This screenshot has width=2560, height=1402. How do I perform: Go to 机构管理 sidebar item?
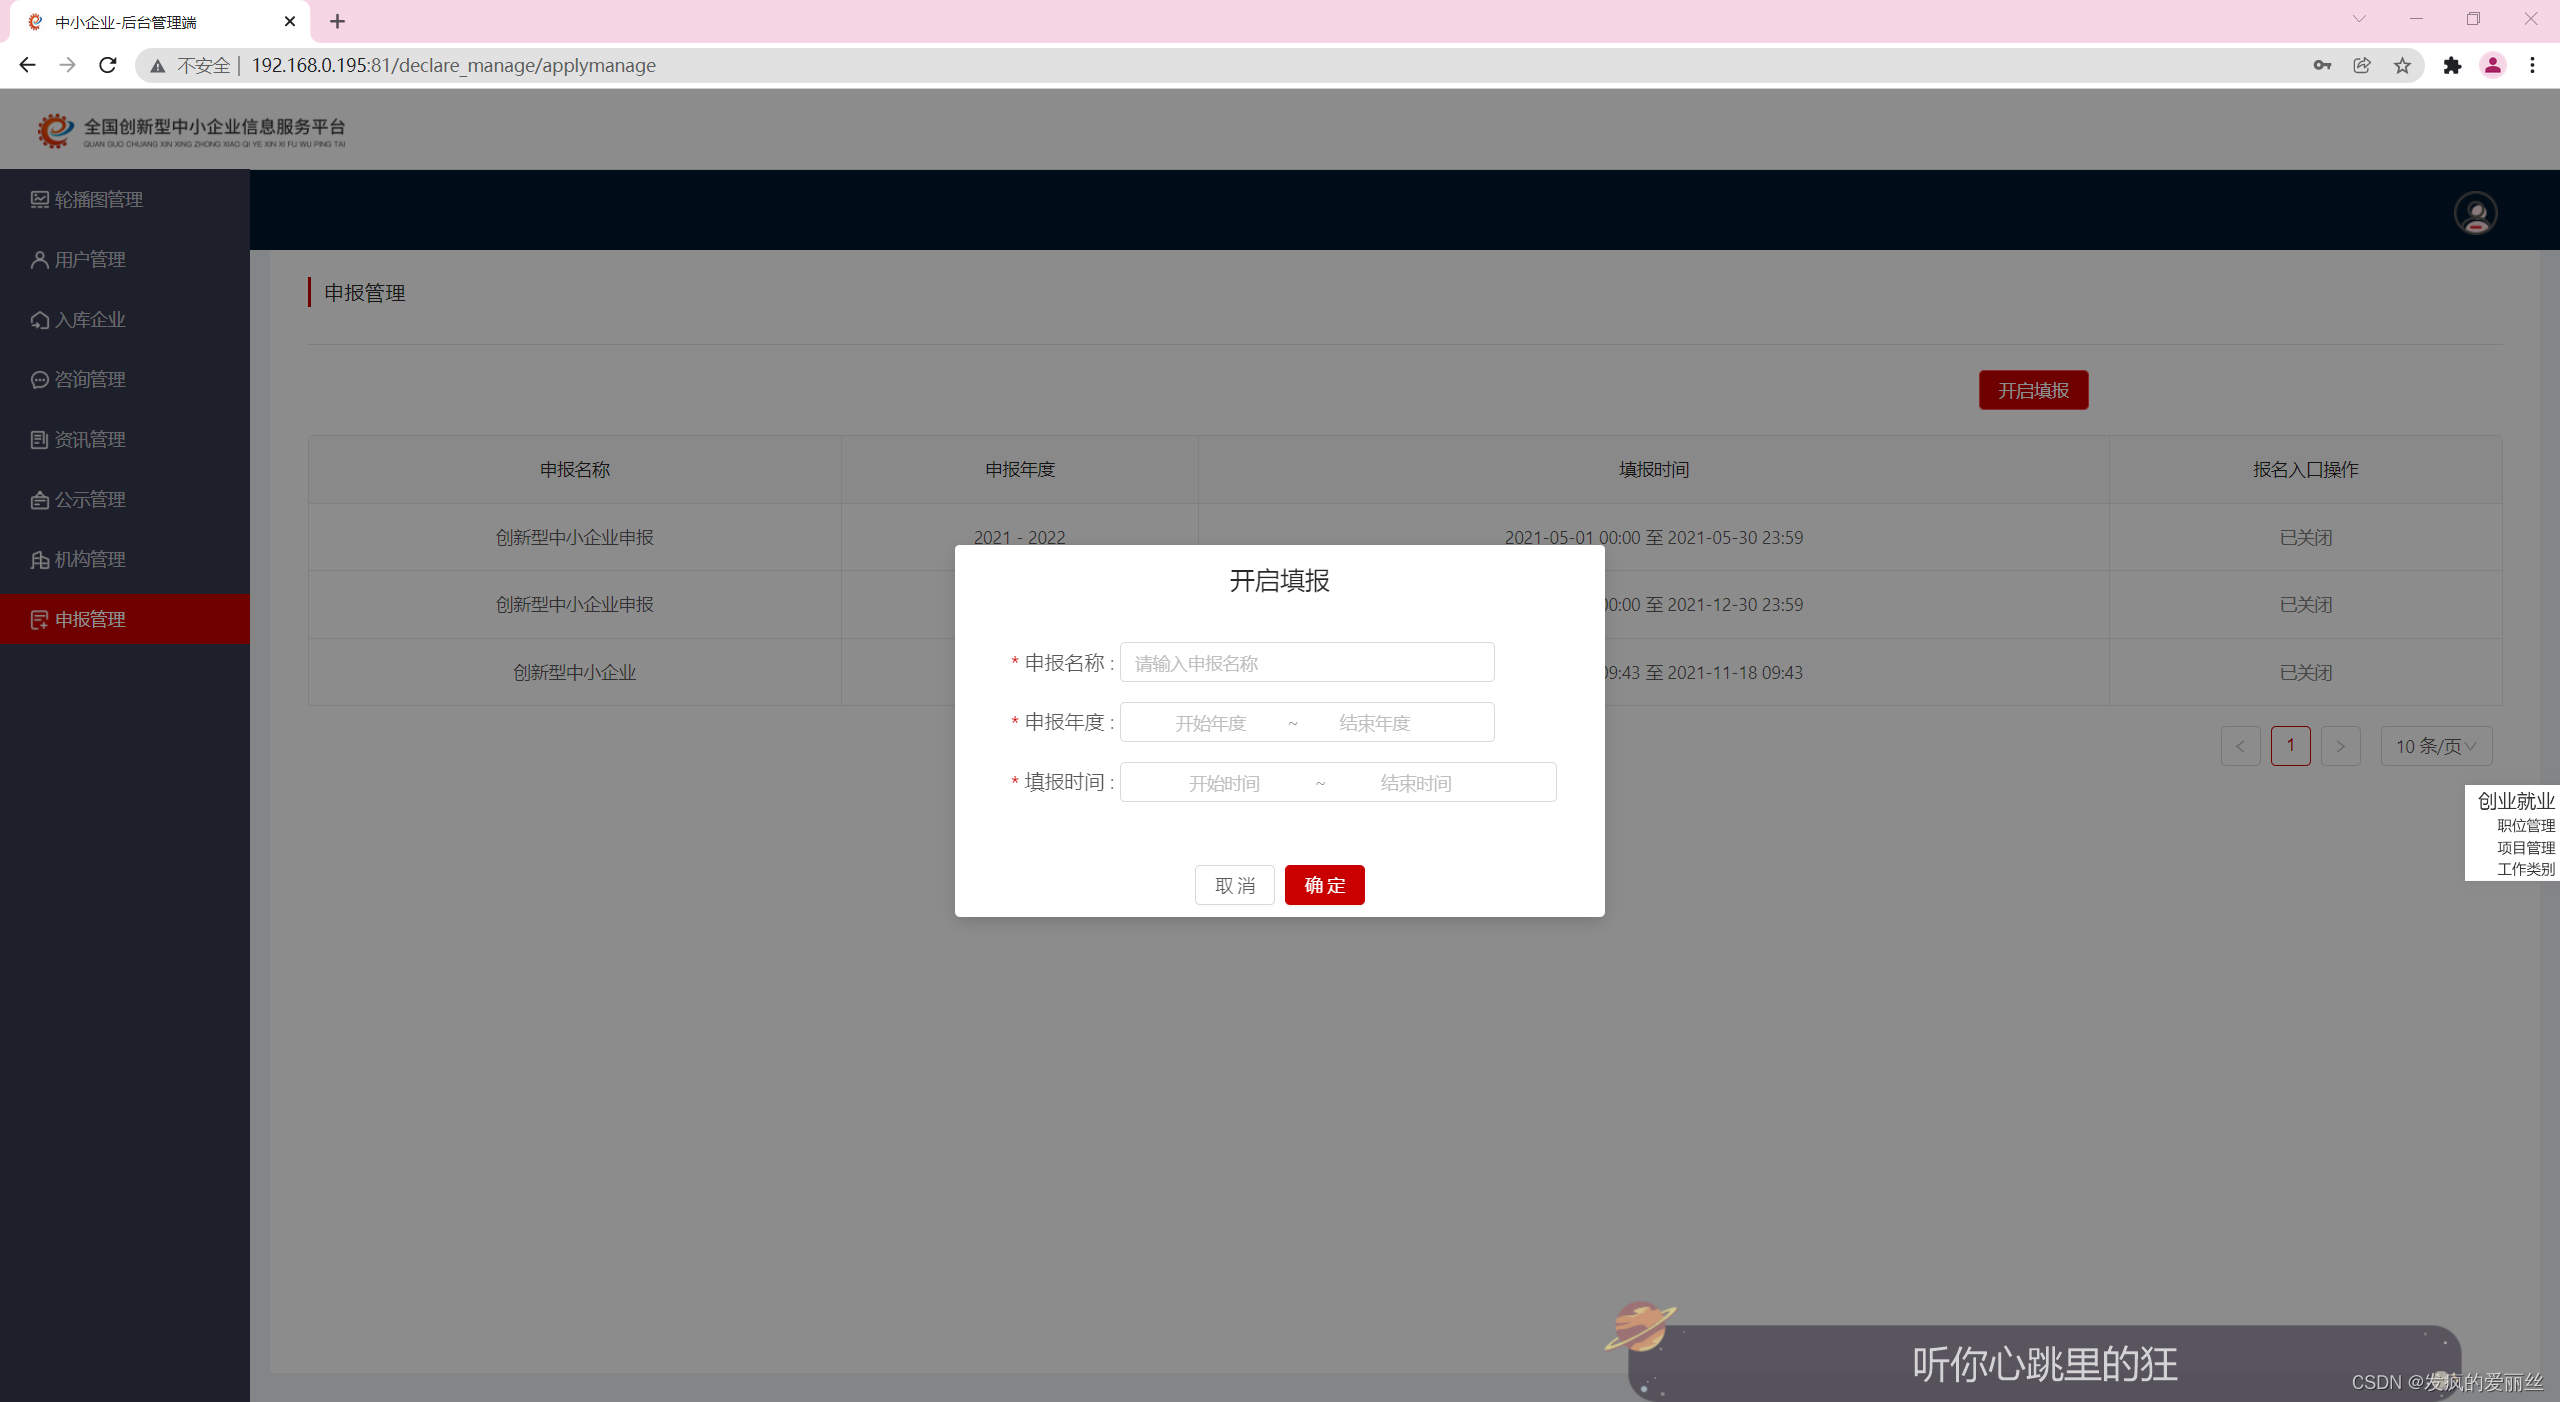(x=90, y=560)
